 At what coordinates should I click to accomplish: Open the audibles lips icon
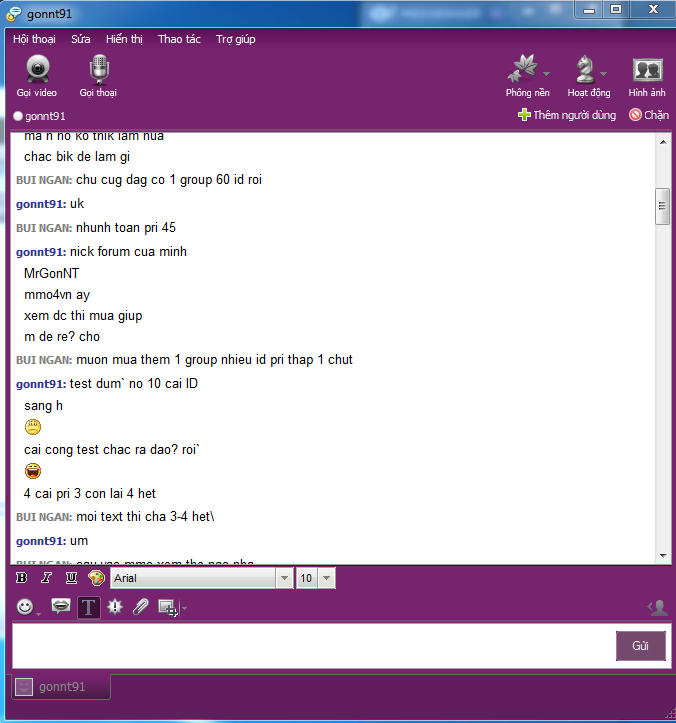pos(61,606)
